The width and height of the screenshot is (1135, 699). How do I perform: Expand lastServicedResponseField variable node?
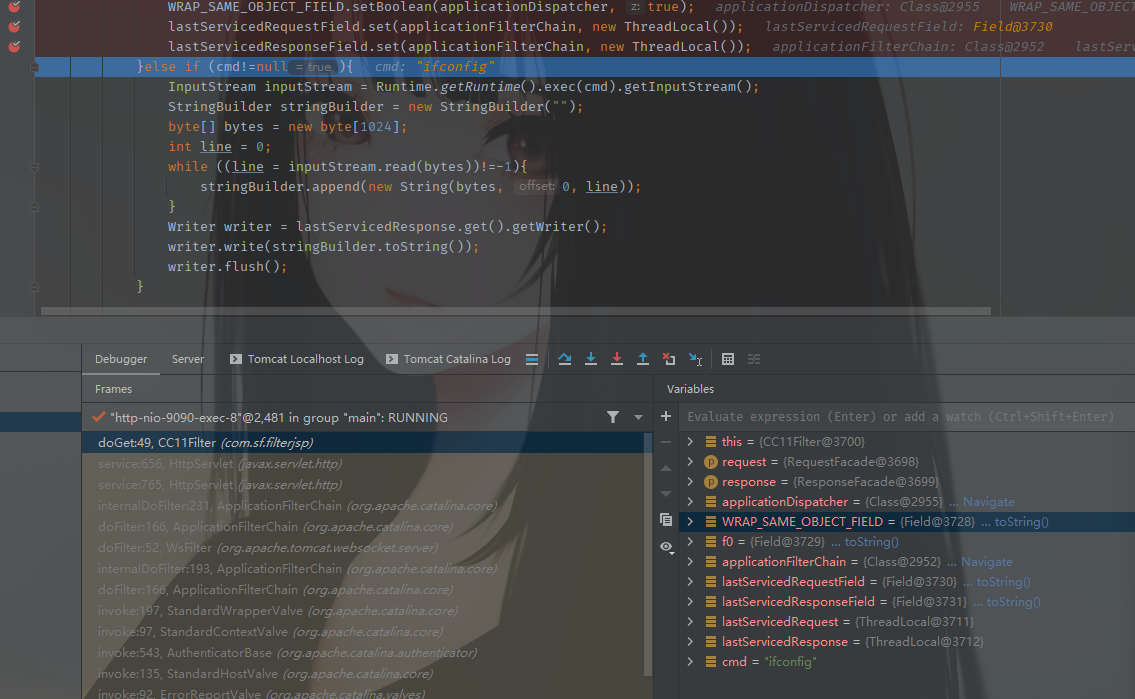[x=691, y=602]
